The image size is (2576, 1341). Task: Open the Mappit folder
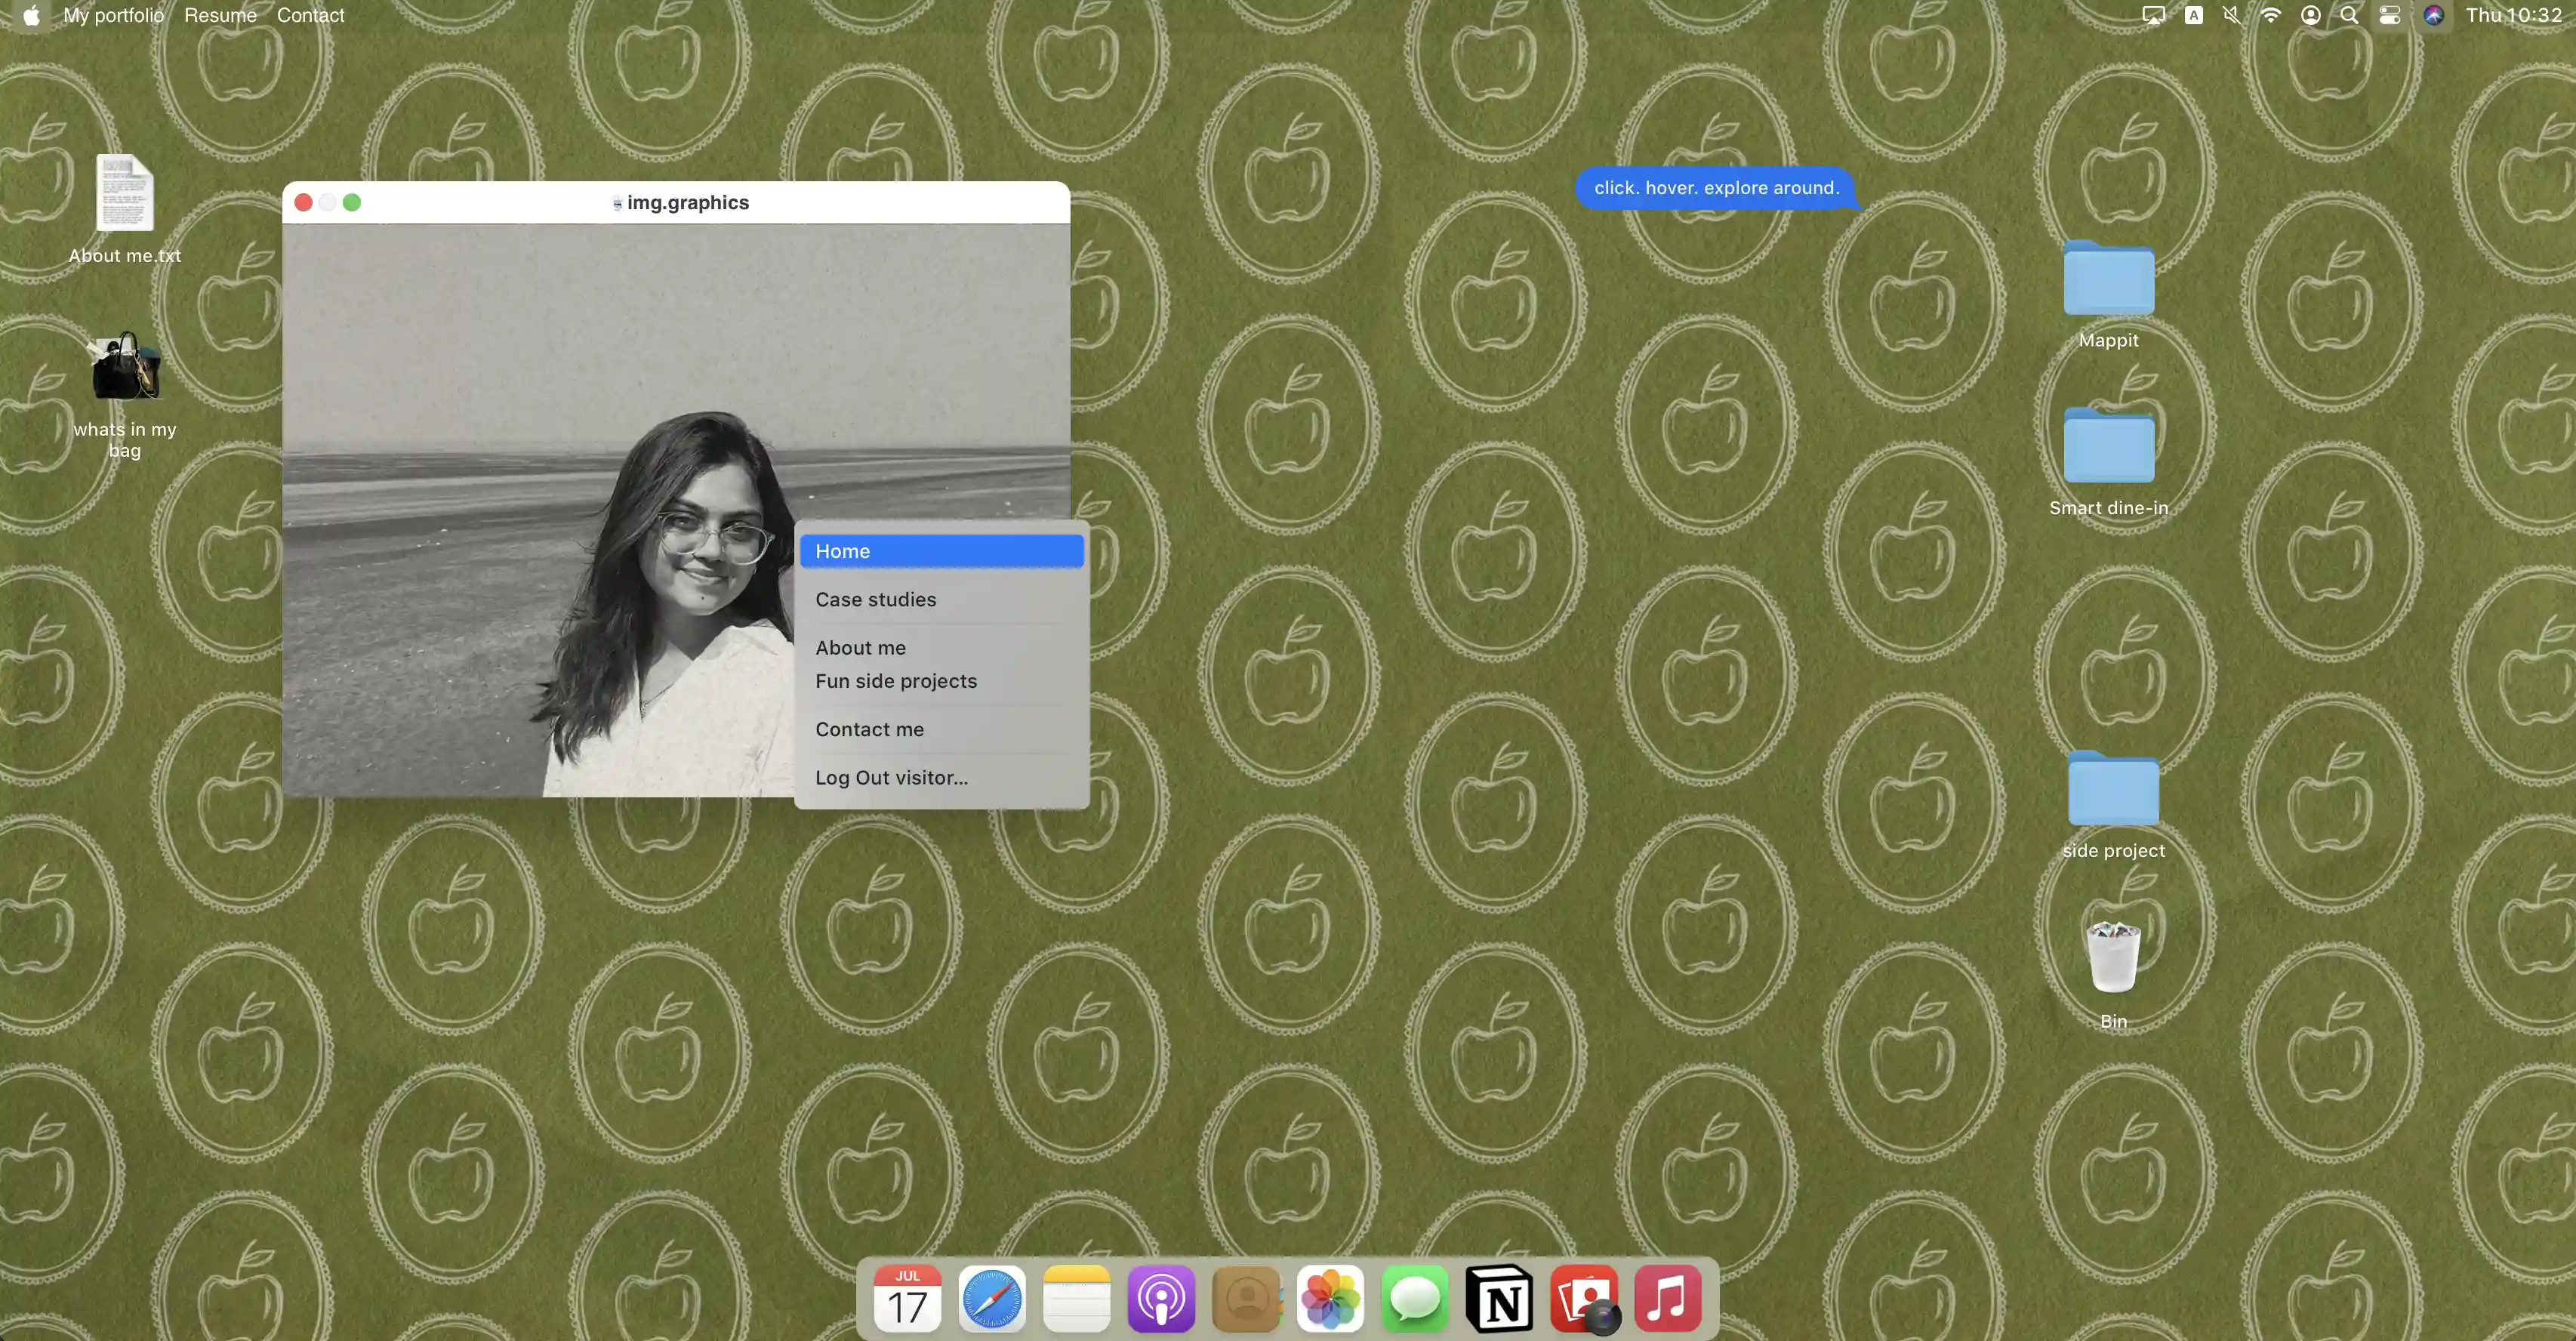2108,294
